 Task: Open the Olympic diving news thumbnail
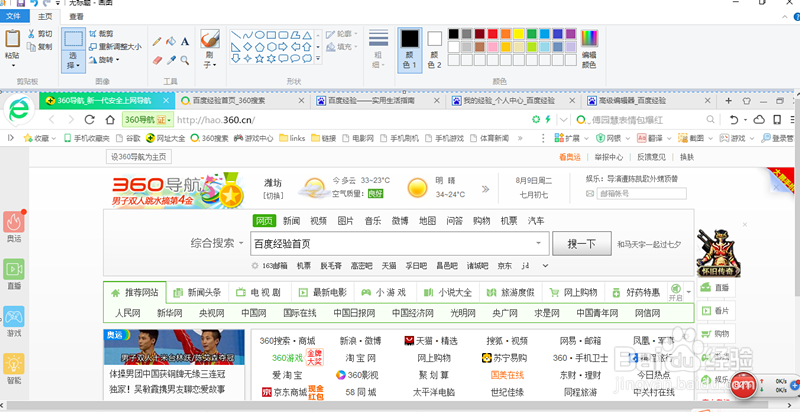(x=174, y=347)
